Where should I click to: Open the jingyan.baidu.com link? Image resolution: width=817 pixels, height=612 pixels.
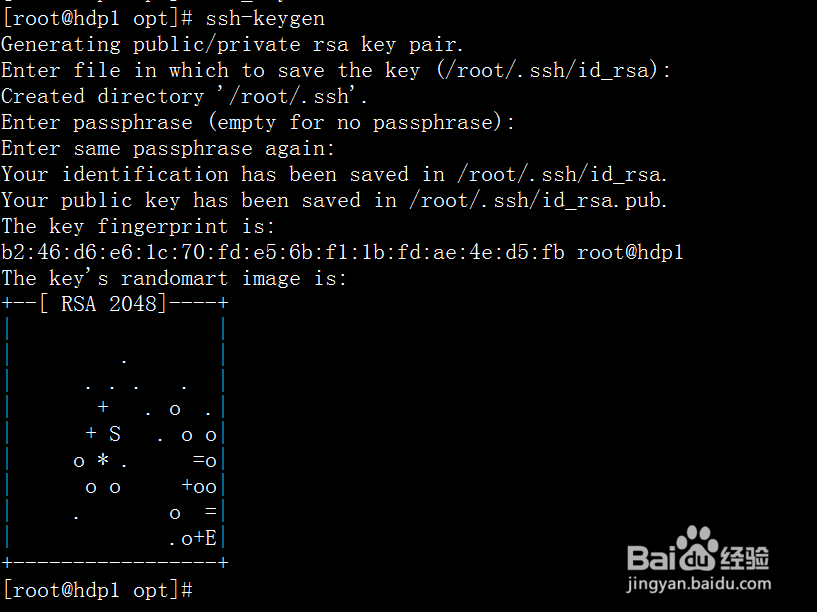(699, 585)
